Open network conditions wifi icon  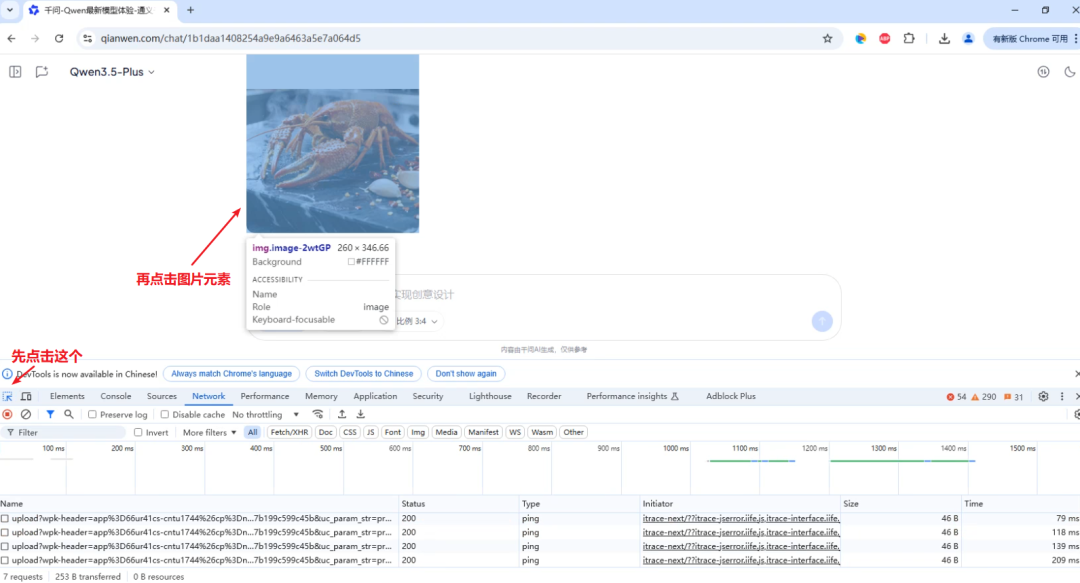coord(318,414)
